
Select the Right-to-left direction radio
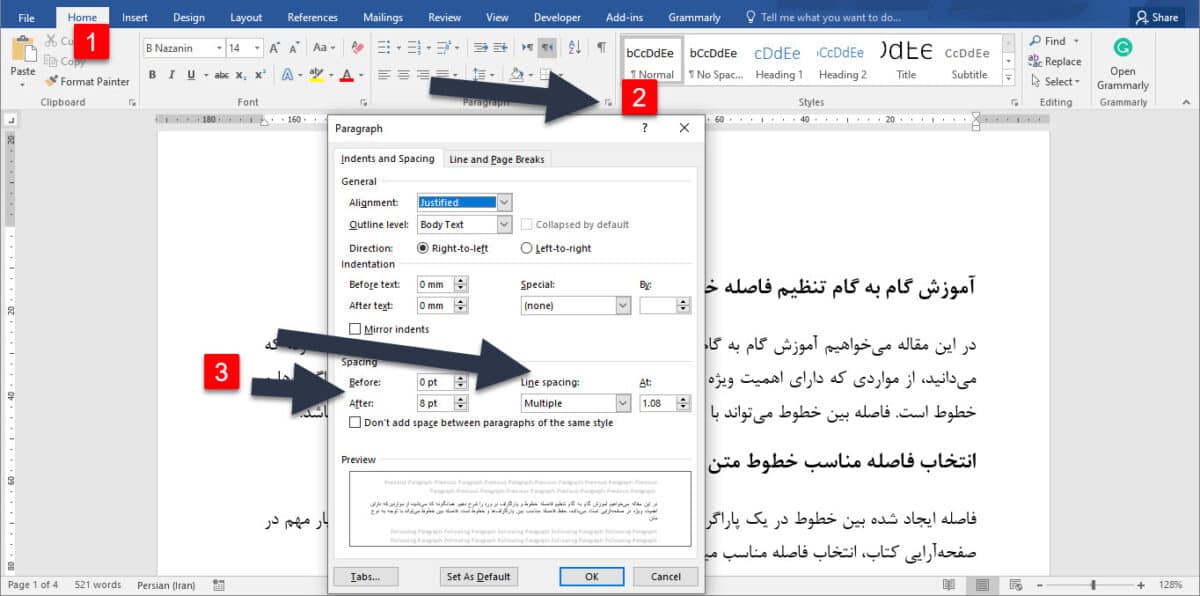(x=423, y=248)
